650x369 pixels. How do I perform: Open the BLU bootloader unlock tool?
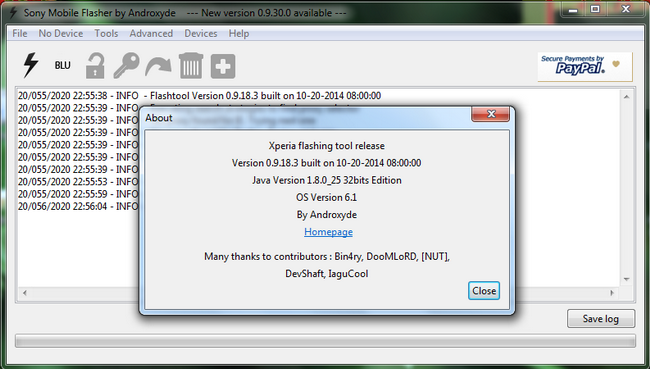coord(63,66)
